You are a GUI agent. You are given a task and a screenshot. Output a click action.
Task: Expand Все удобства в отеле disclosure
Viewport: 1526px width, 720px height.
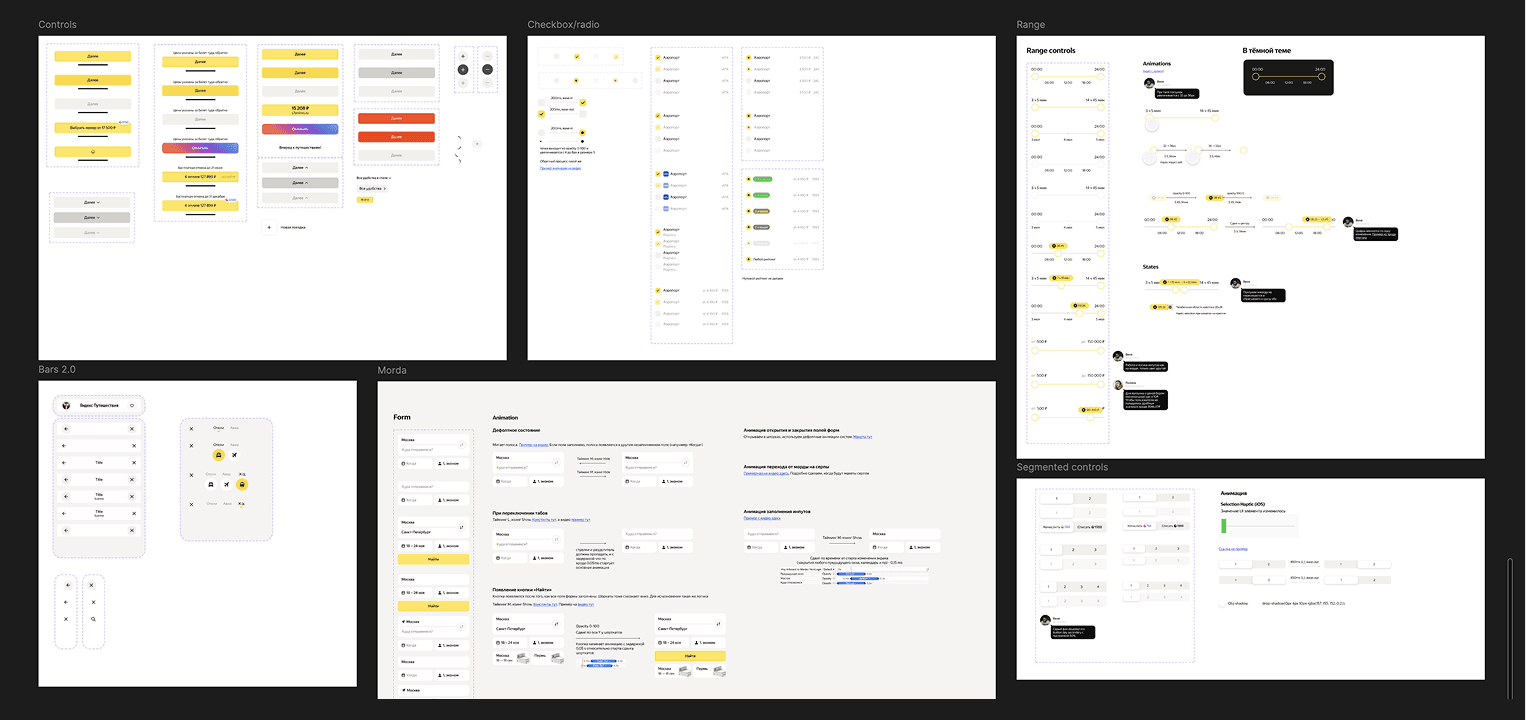click(x=374, y=178)
